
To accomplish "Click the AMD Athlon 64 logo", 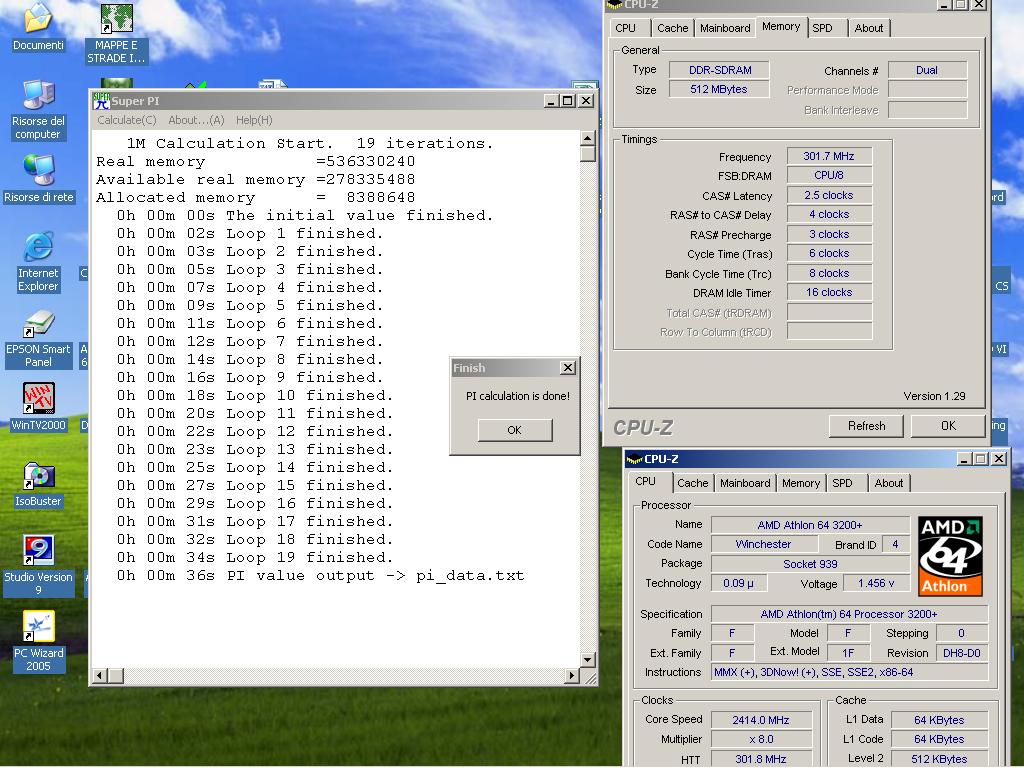I will (x=950, y=556).
